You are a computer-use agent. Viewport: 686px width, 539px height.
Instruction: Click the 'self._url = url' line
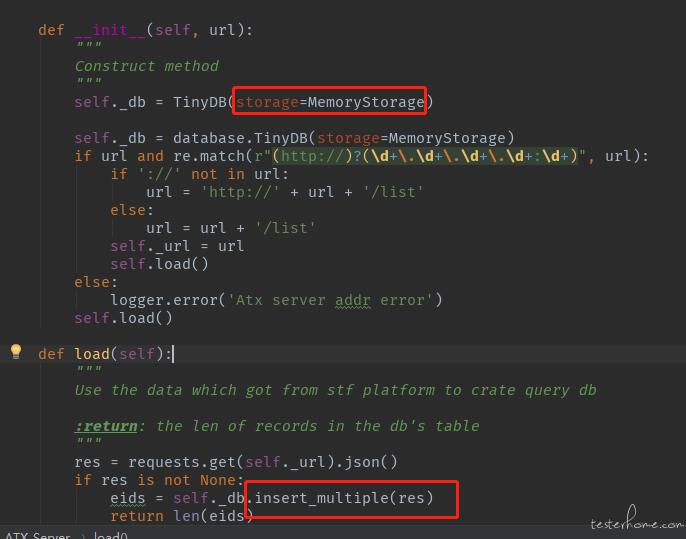click(x=177, y=246)
